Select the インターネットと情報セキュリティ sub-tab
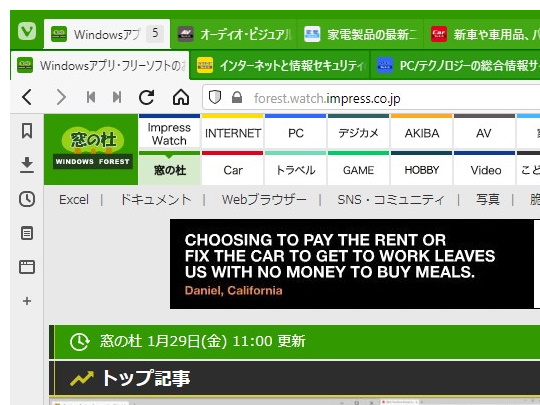Viewport: 540px width, 405px height. [x=280, y=65]
